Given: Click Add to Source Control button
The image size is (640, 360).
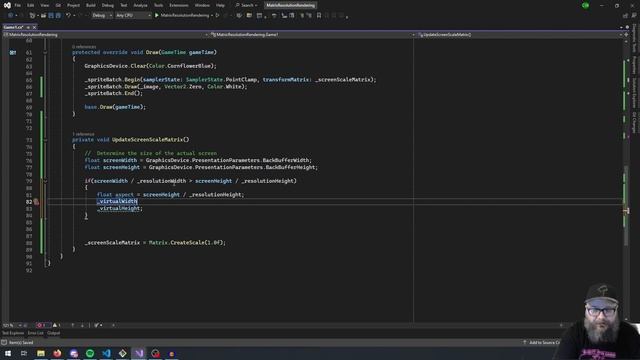Looking at the screenshot, I should (541, 342).
